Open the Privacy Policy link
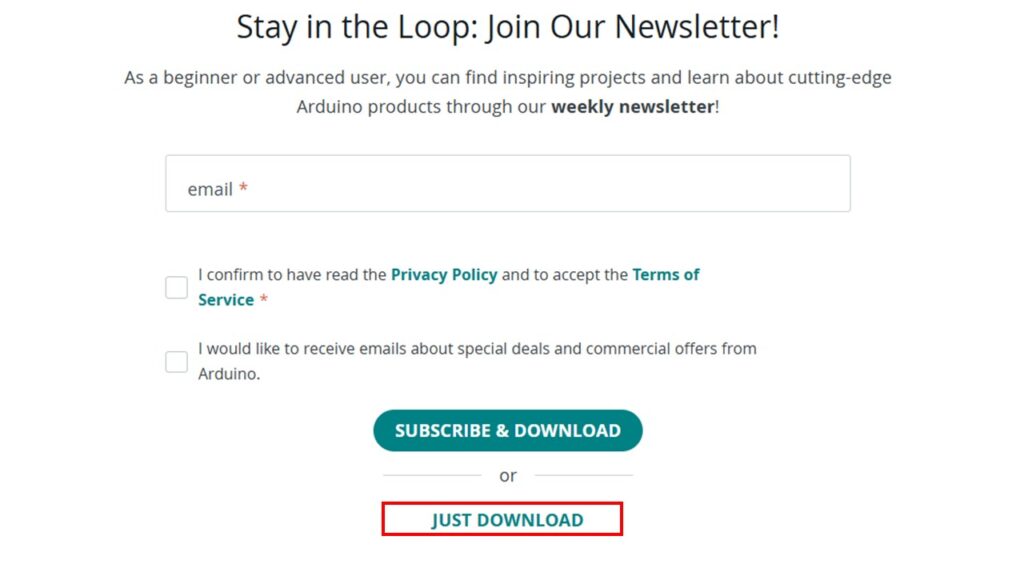This screenshot has width=1024, height=576. pos(444,275)
